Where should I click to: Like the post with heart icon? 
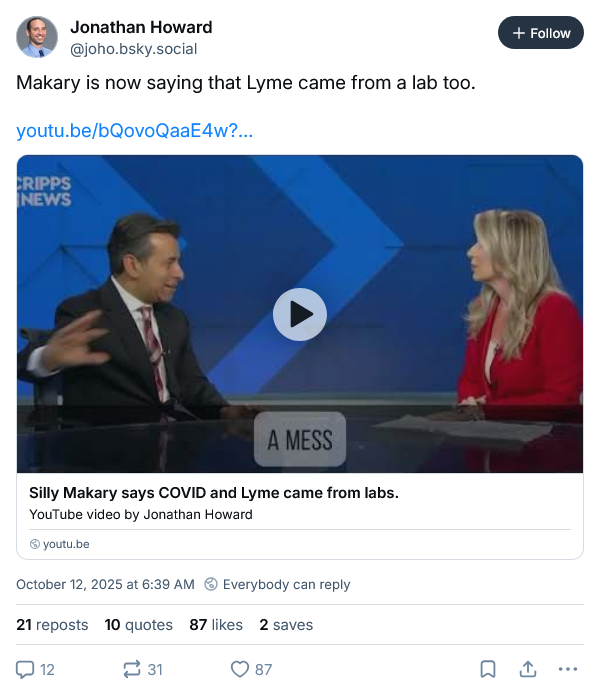point(240,669)
